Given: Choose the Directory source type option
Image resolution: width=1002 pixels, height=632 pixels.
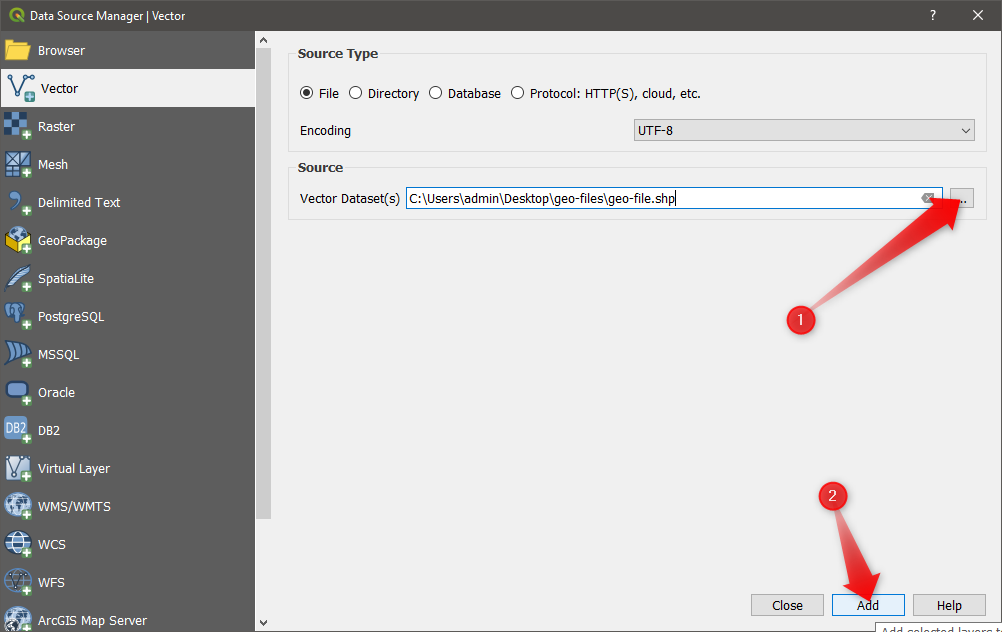Looking at the screenshot, I should click(356, 93).
